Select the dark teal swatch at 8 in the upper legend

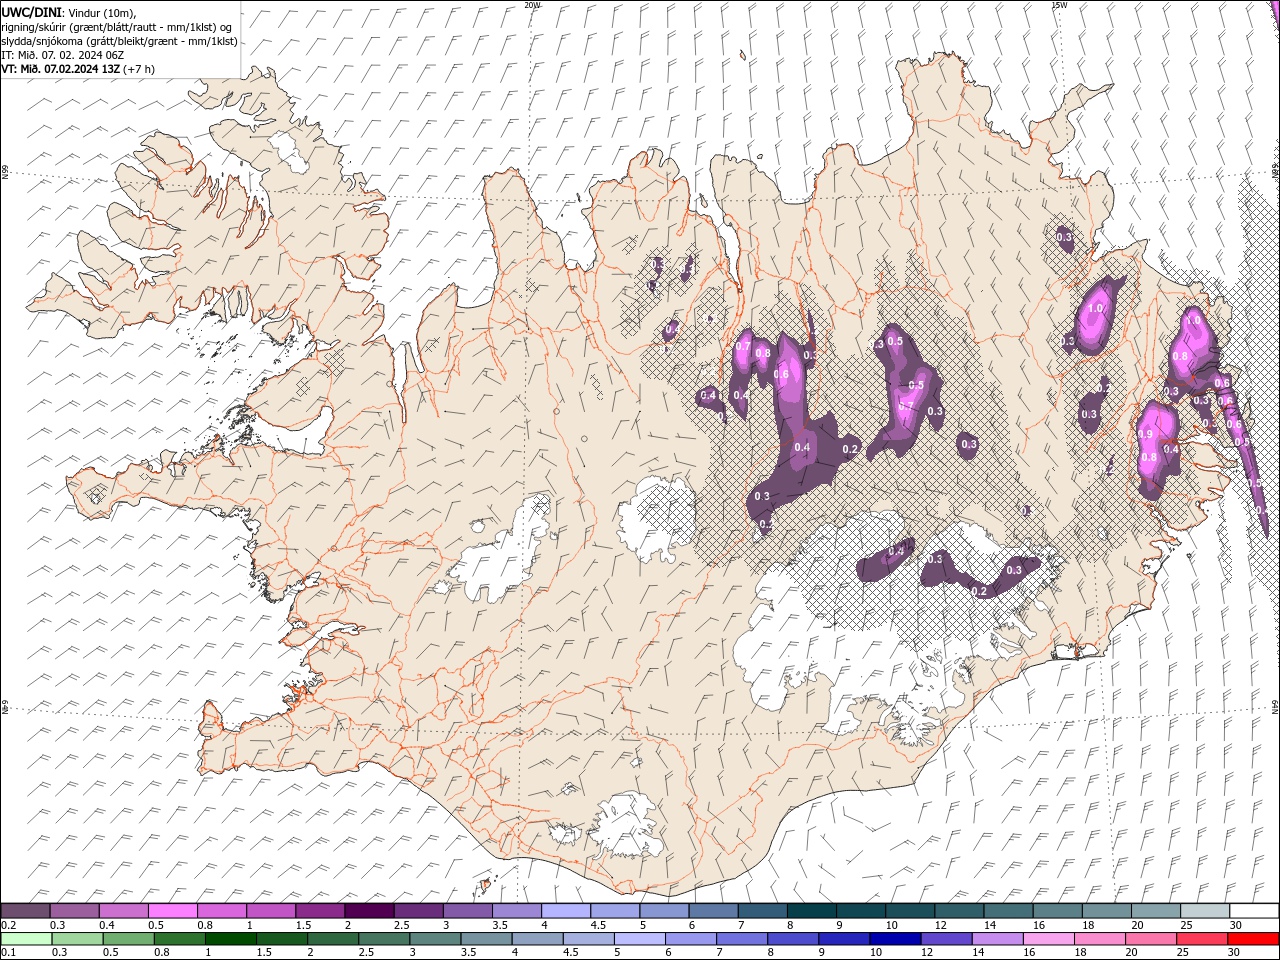point(812,911)
